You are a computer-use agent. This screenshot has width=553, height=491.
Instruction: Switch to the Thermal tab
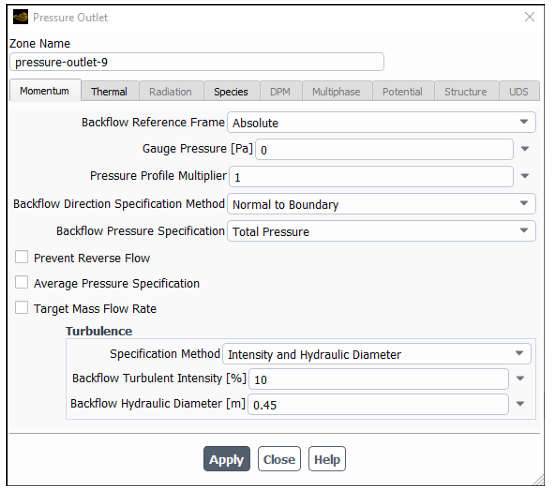coord(109,92)
